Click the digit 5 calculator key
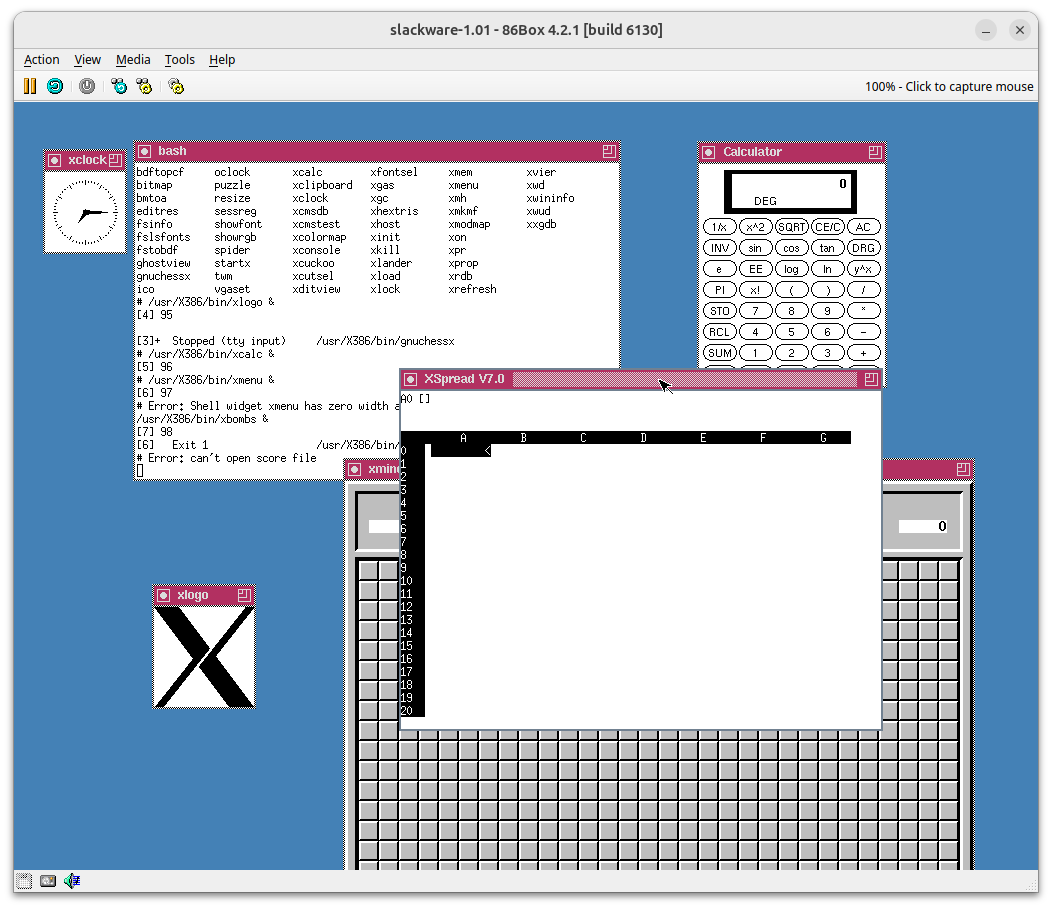Screen dimensions: 1052x909 click(x=792, y=331)
